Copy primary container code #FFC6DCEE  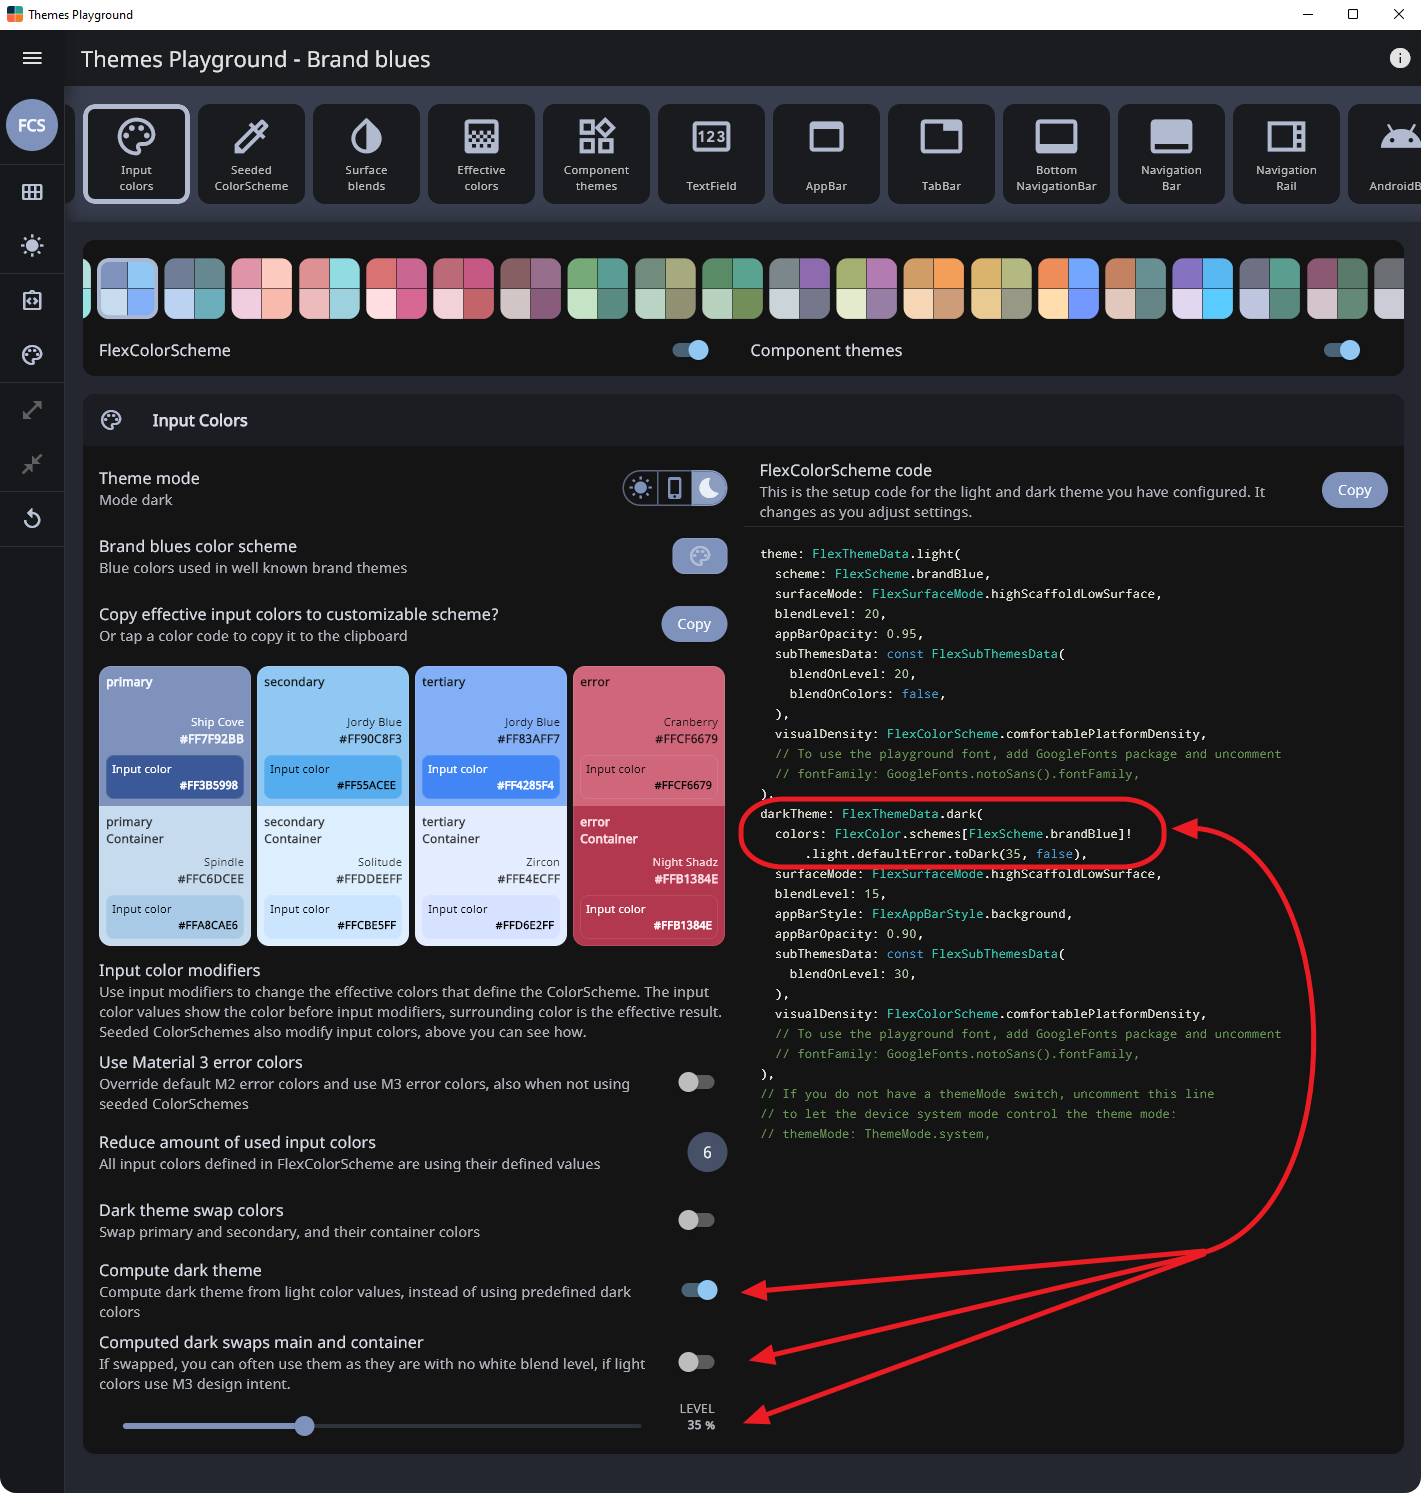click(210, 879)
